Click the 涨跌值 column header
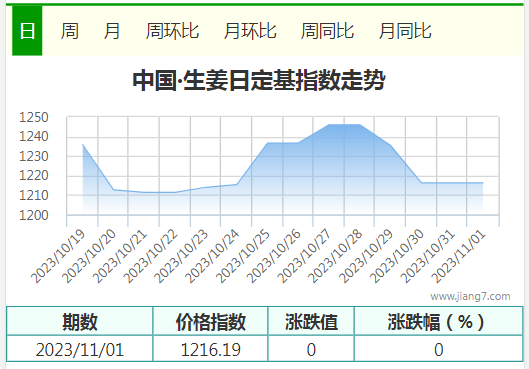This screenshot has height=369, width=529. (311, 321)
